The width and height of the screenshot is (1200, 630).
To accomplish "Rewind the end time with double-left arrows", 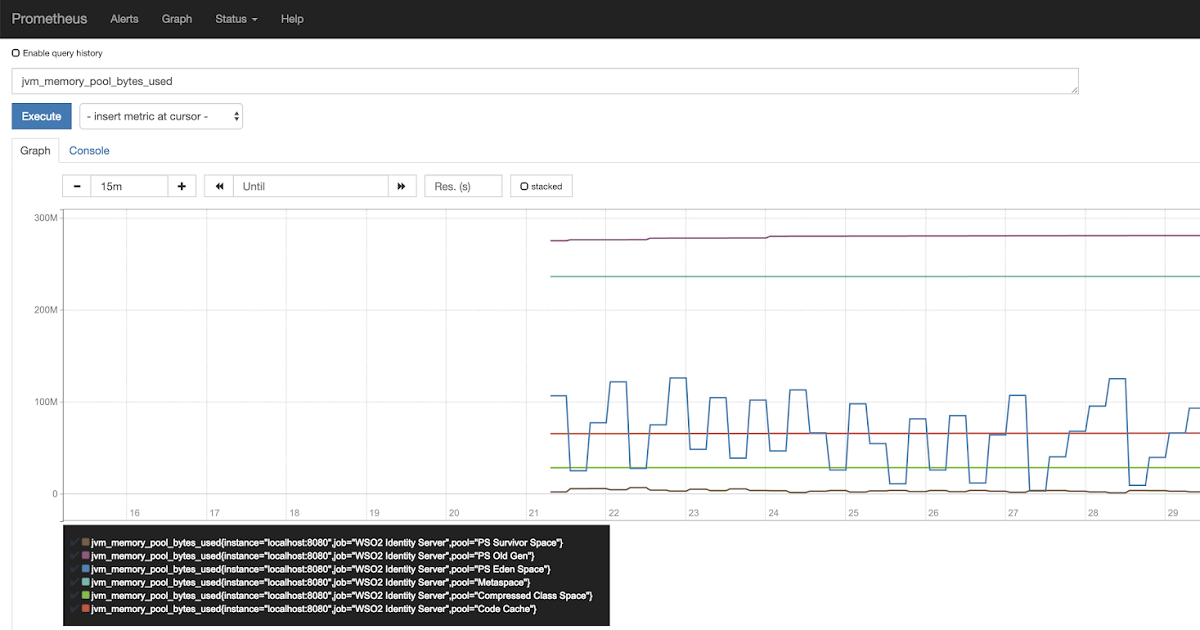I will tap(219, 186).
